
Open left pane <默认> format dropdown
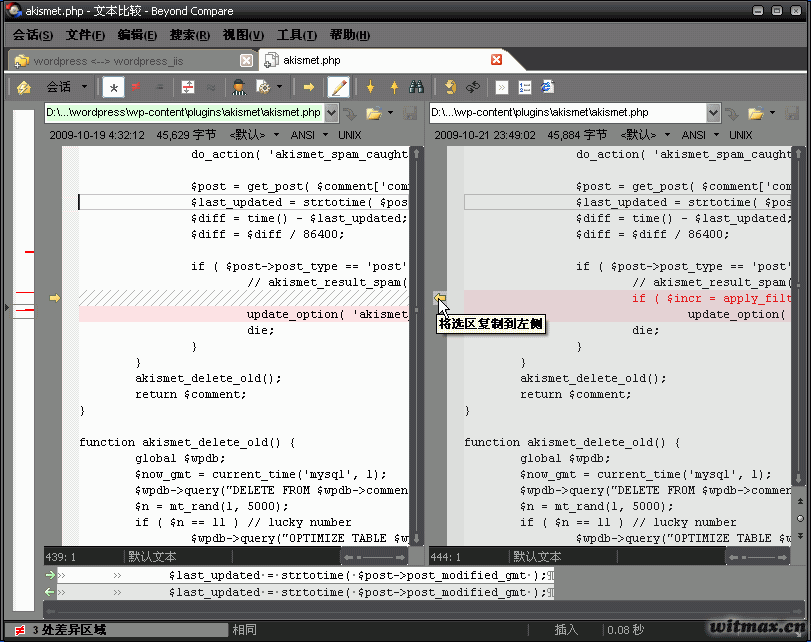pos(254,135)
